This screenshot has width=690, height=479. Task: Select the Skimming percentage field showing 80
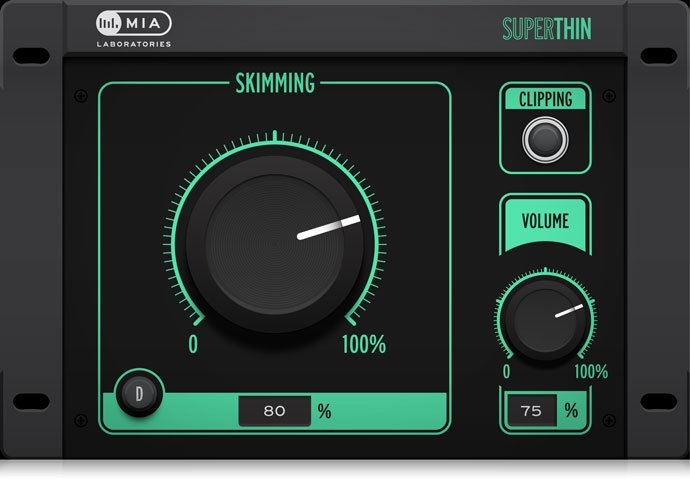274,410
